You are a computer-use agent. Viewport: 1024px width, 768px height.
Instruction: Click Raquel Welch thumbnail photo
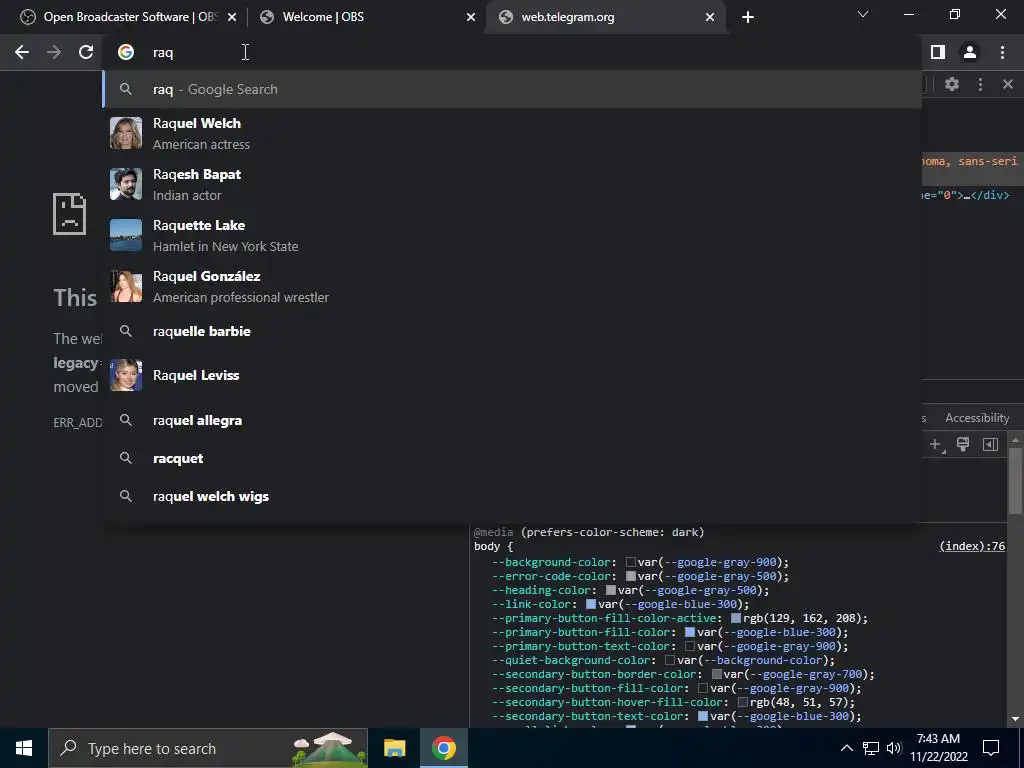point(126,133)
